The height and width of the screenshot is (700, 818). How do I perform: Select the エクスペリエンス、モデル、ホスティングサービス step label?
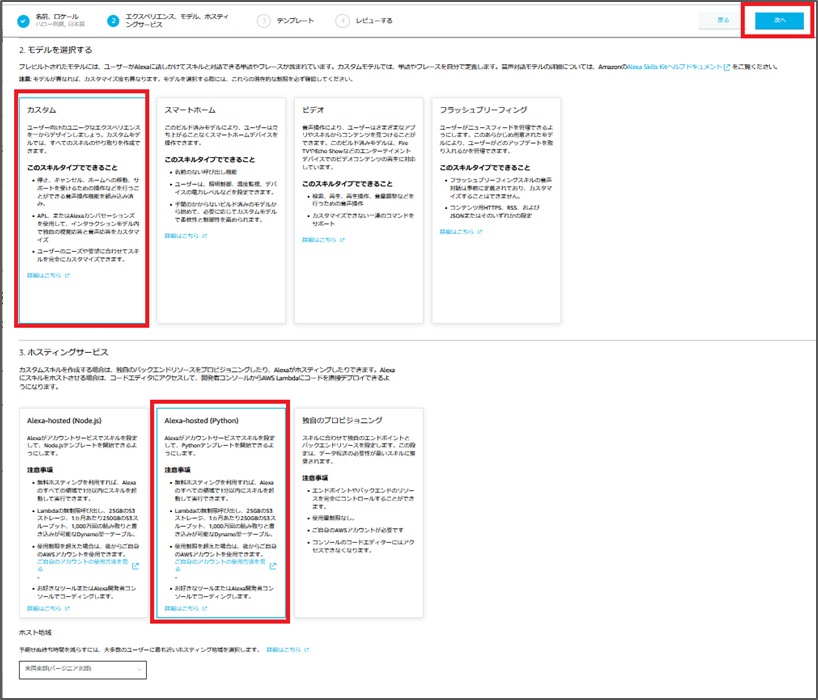177,20
